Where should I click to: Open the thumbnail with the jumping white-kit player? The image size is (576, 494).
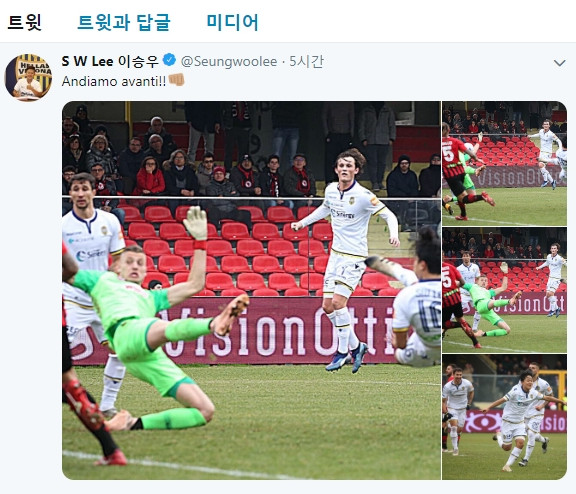click(504, 163)
